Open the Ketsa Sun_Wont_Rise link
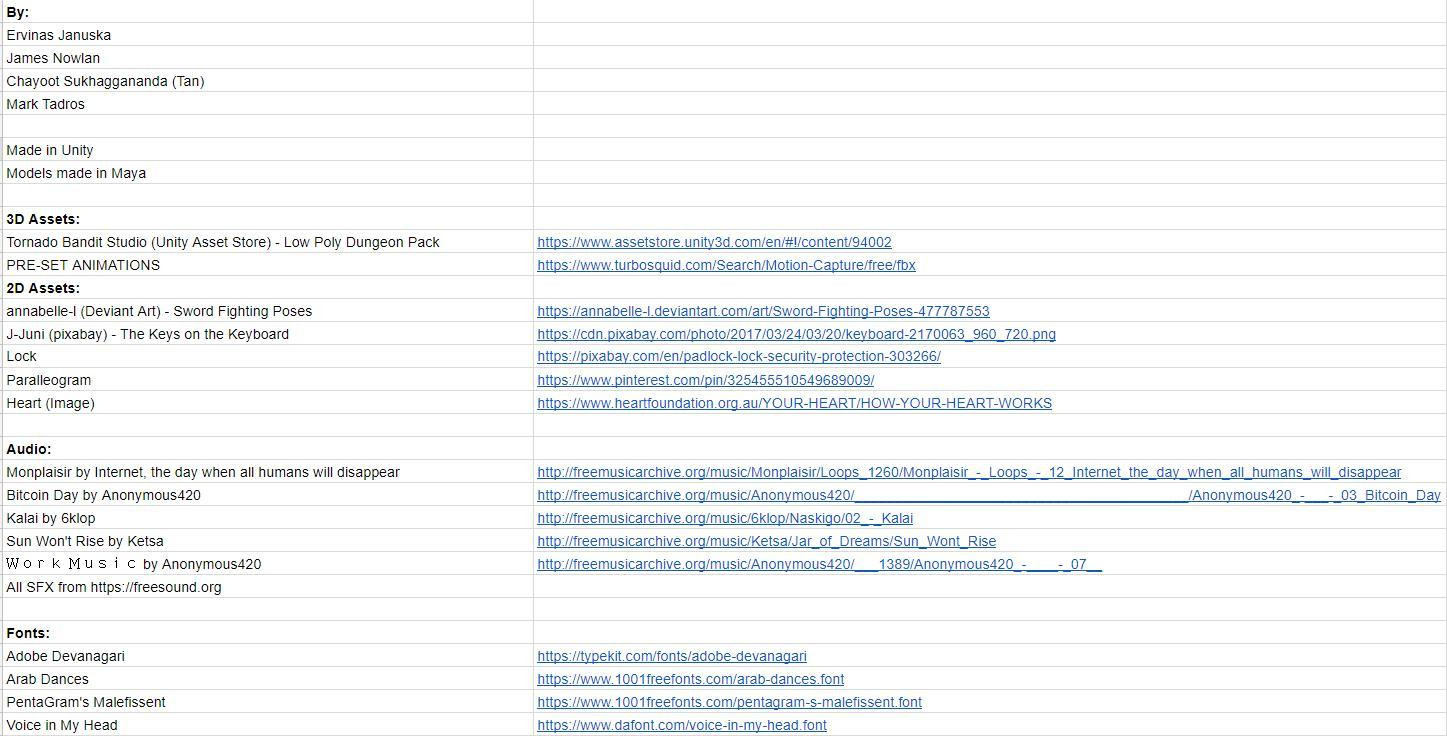 coord(766,541)
